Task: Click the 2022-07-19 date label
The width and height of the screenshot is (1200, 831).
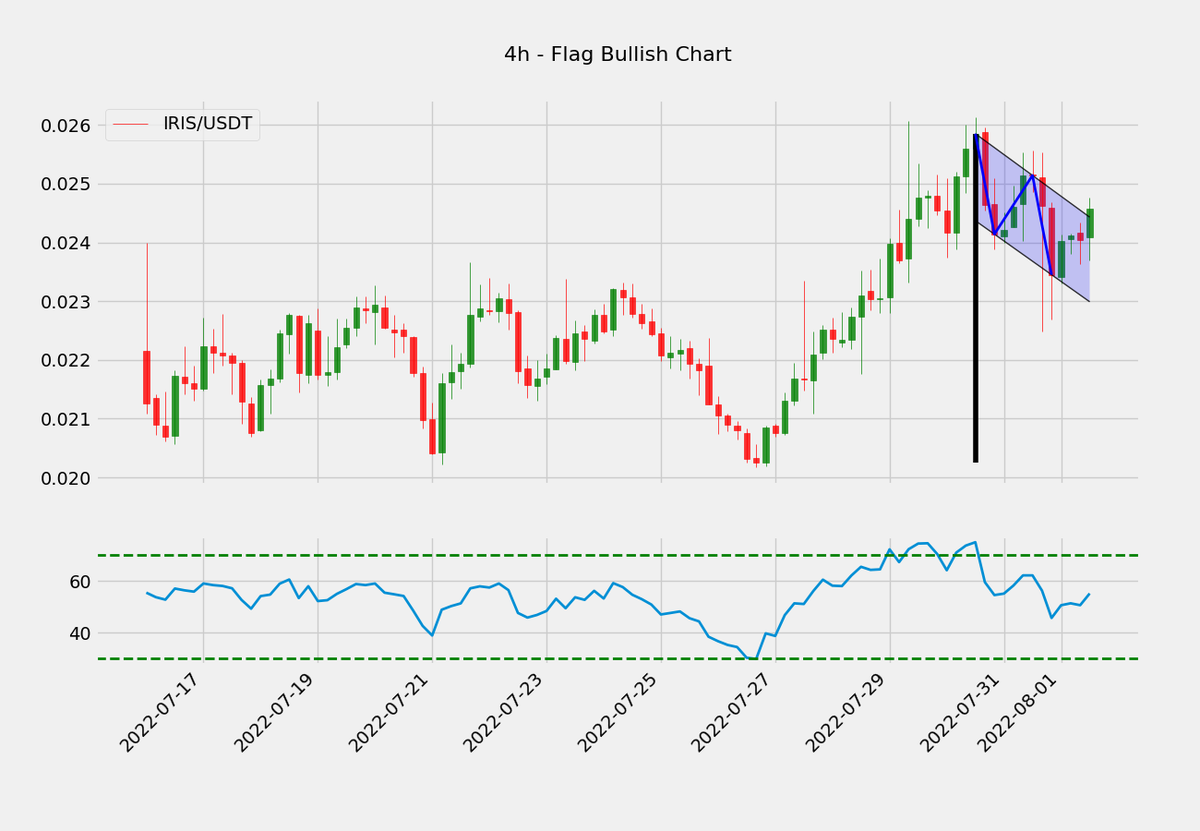Action: (273, 713)
